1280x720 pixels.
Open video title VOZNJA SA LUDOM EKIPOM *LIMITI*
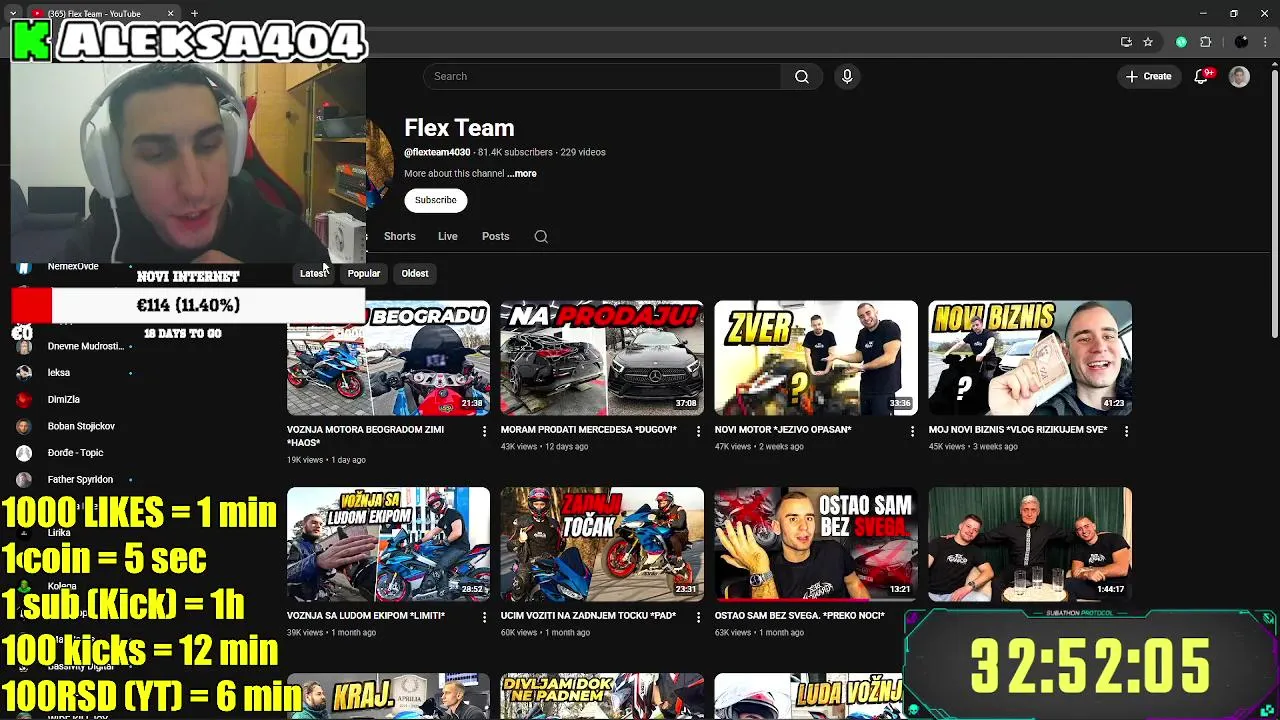pyautogui.click(x=366, y=616)
